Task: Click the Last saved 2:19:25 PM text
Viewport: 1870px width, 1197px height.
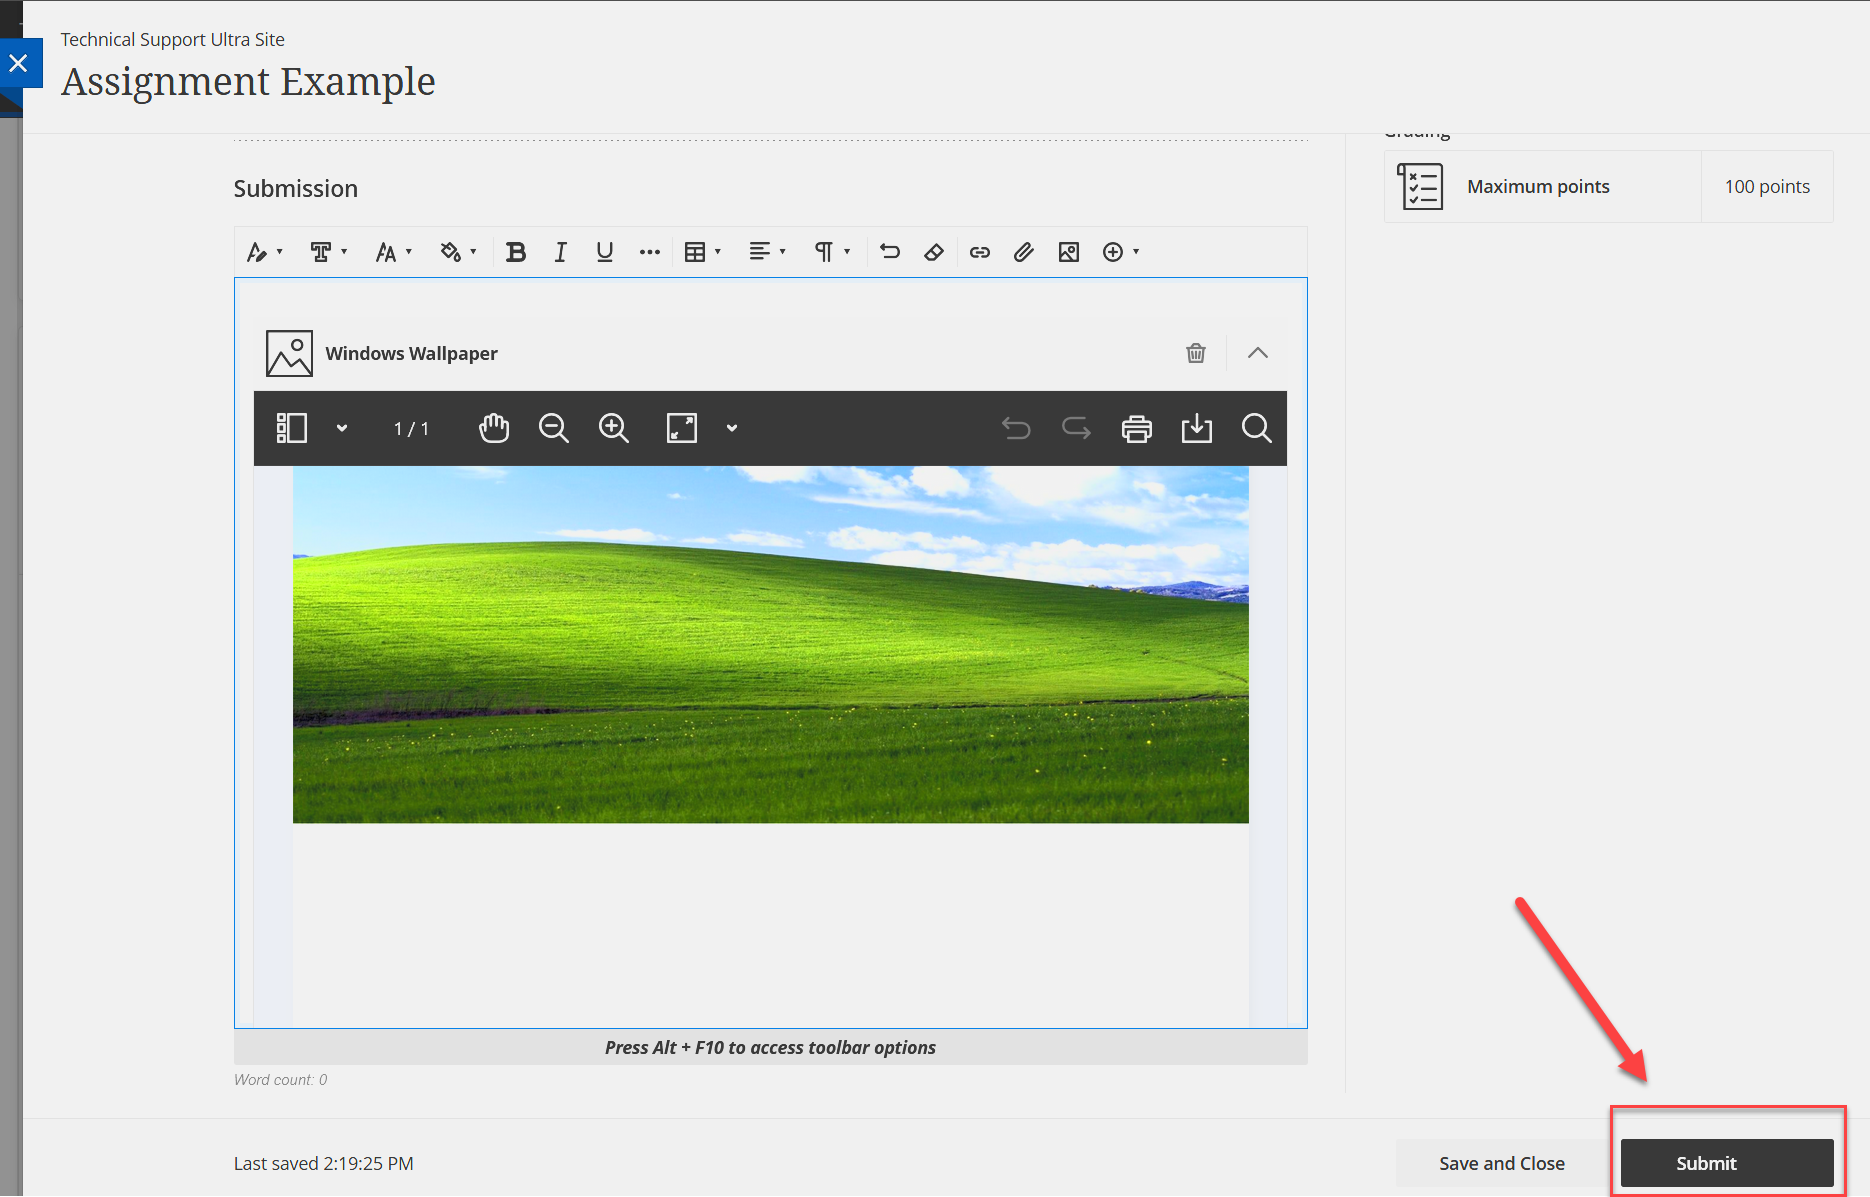Action: [323, 1163]
